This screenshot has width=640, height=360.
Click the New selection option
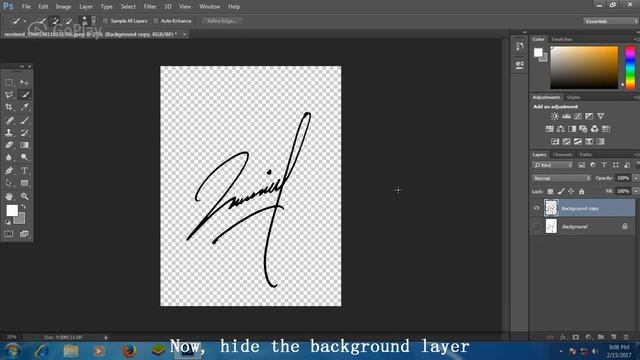[x=41, y=21]
